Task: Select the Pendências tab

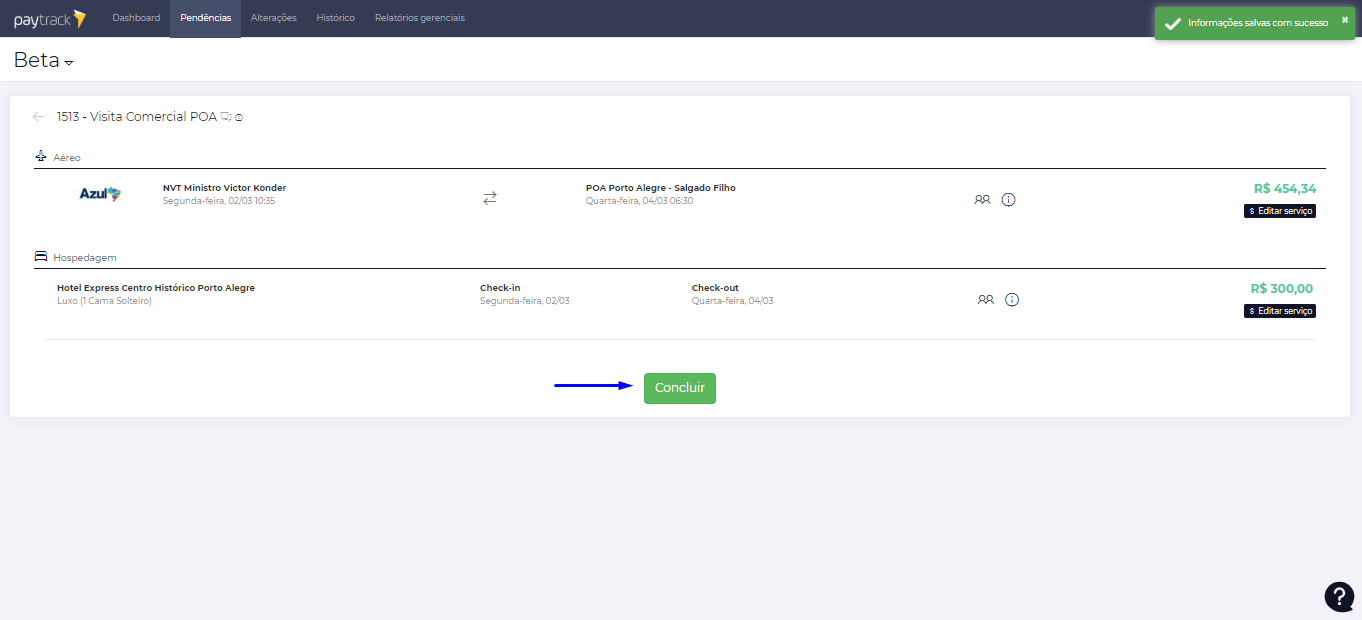Action: pyautogui.click(x=206, y=18)
